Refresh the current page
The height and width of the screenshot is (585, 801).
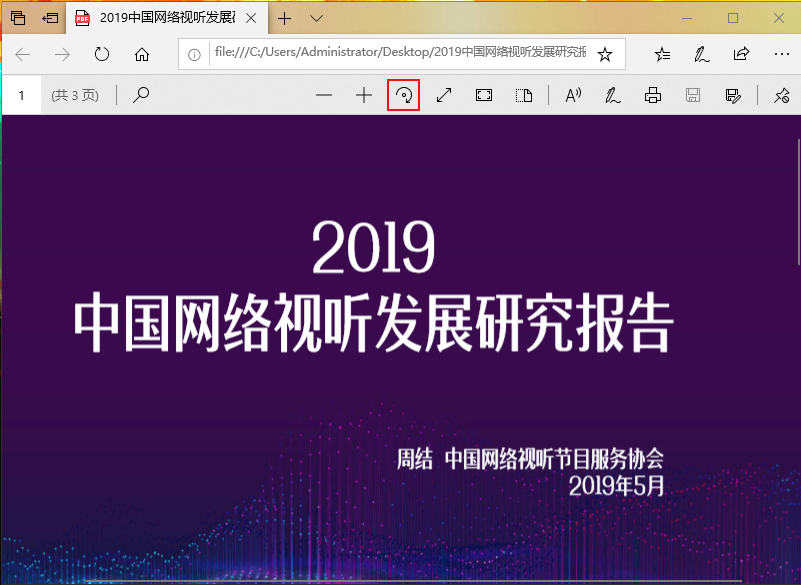[102, 54]
